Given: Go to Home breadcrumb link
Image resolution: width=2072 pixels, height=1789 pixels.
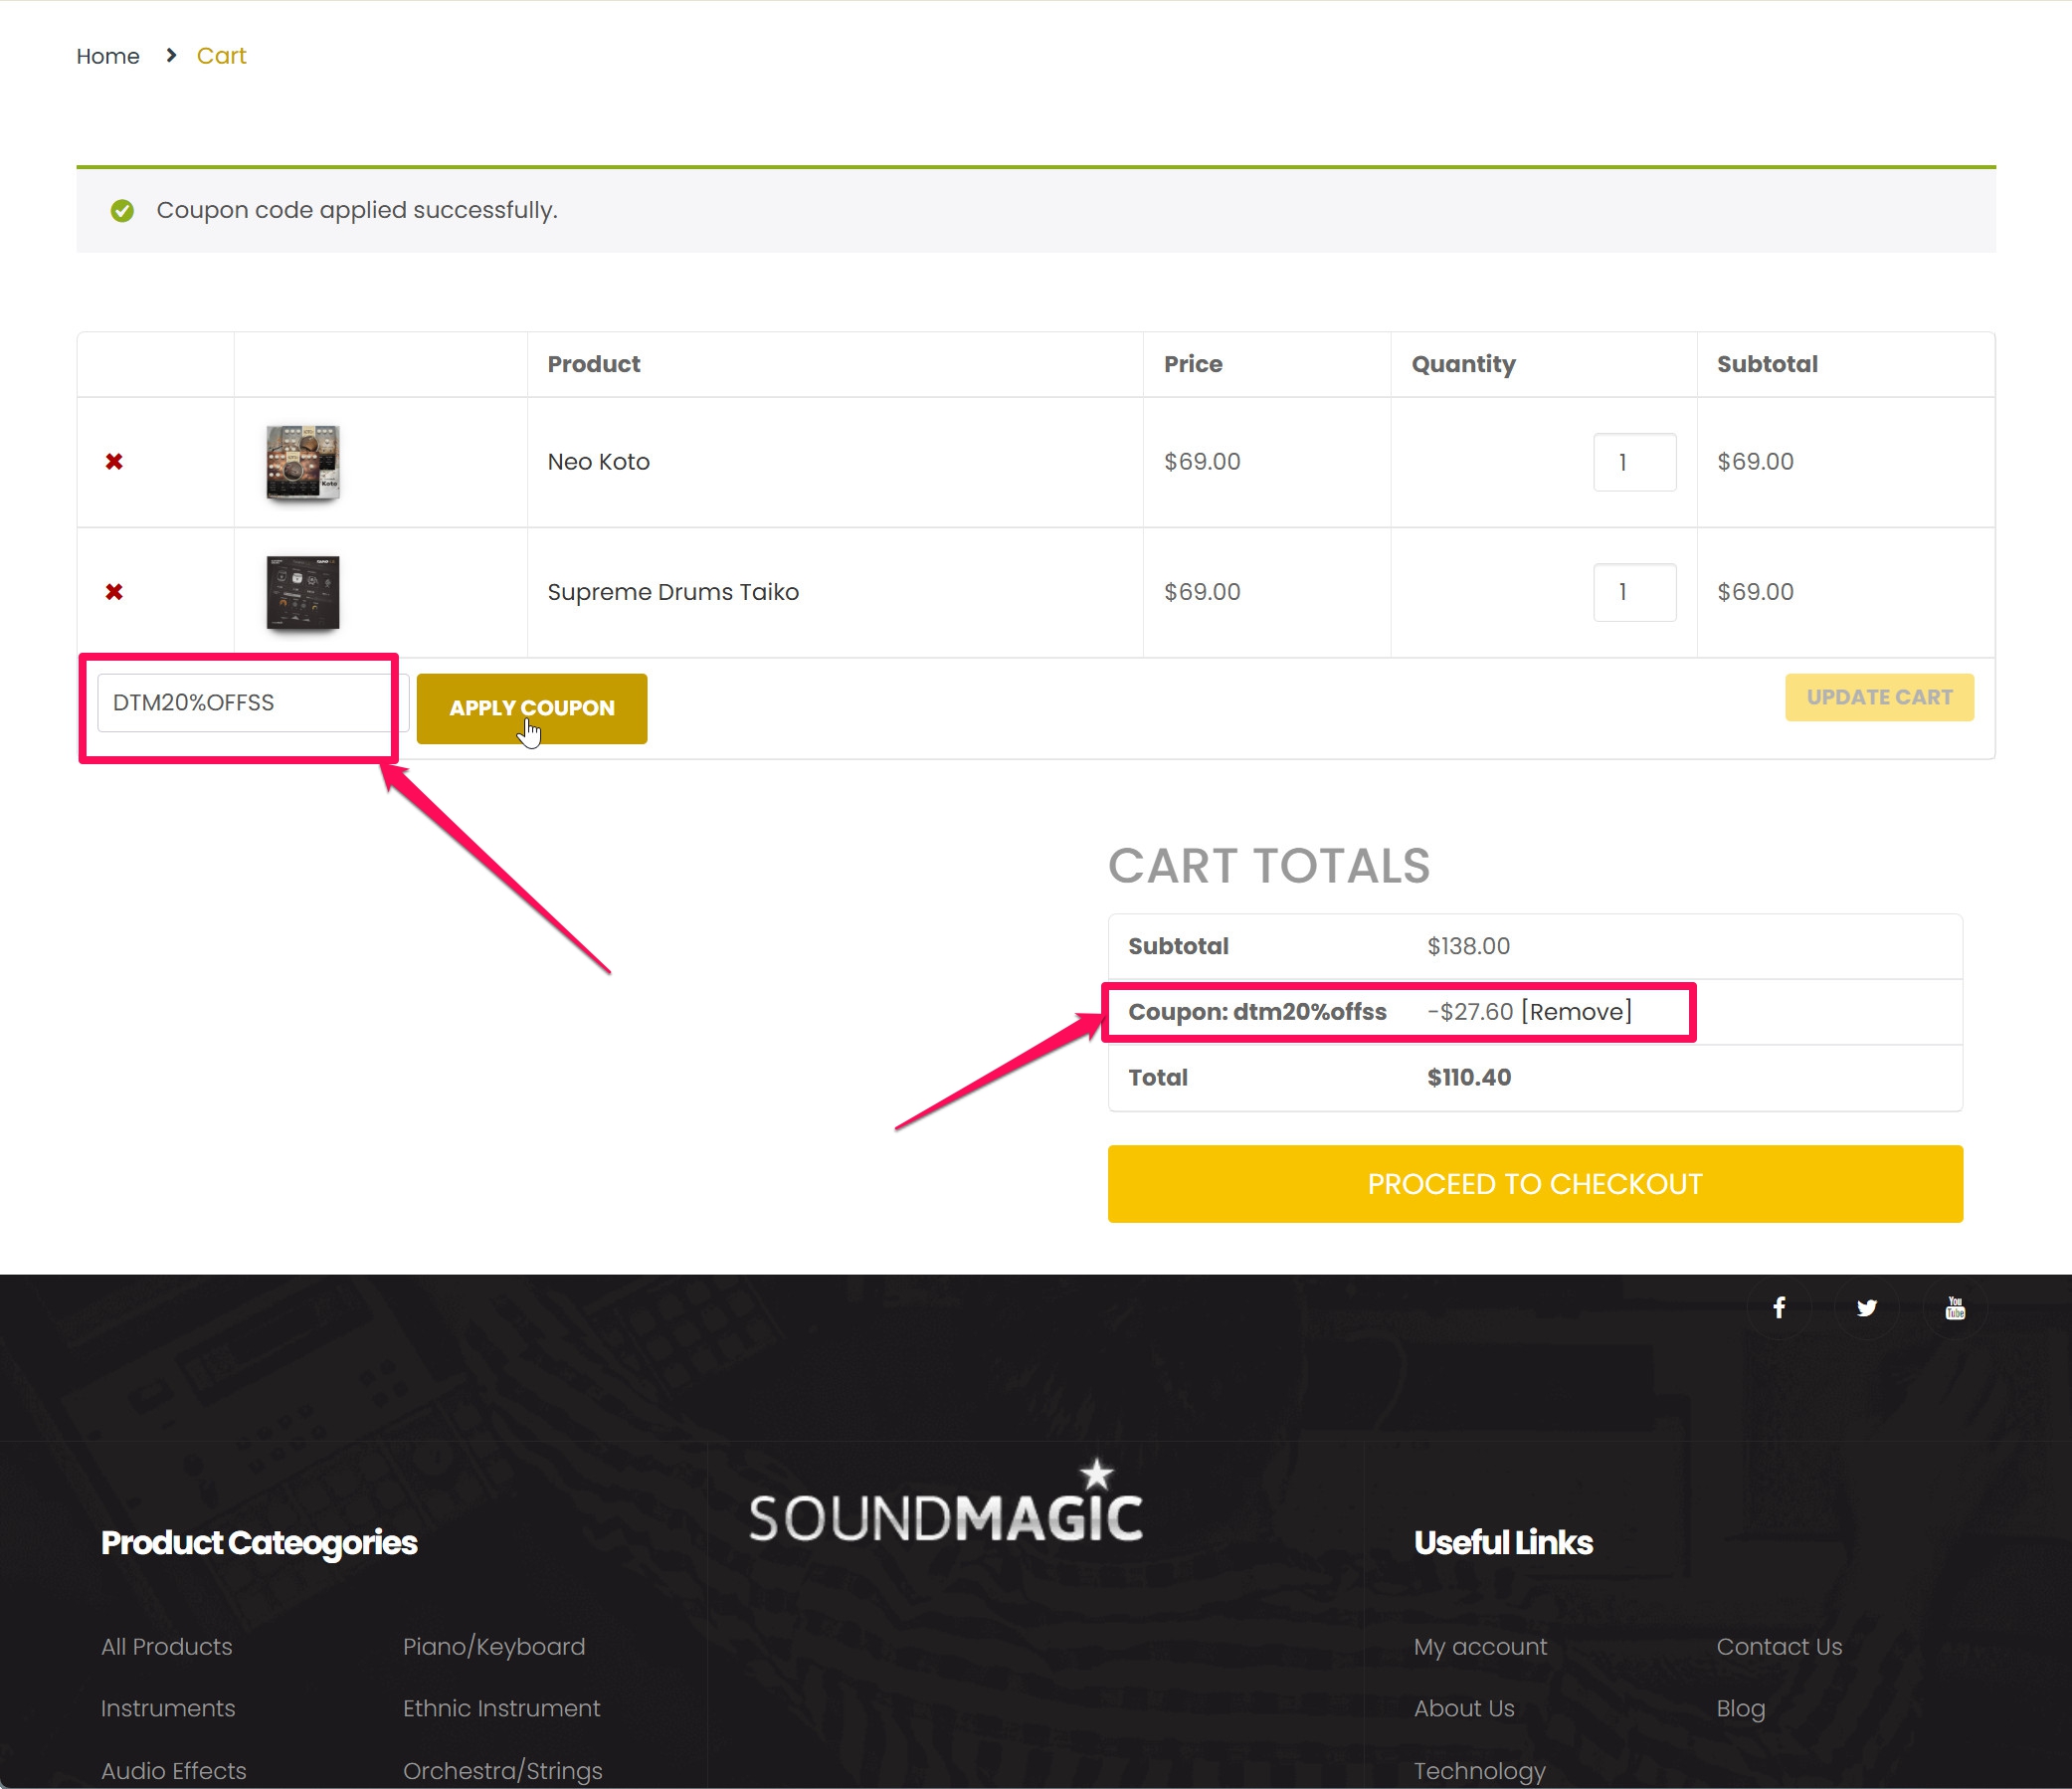Looking at the screenshot, I should [108, 56].
